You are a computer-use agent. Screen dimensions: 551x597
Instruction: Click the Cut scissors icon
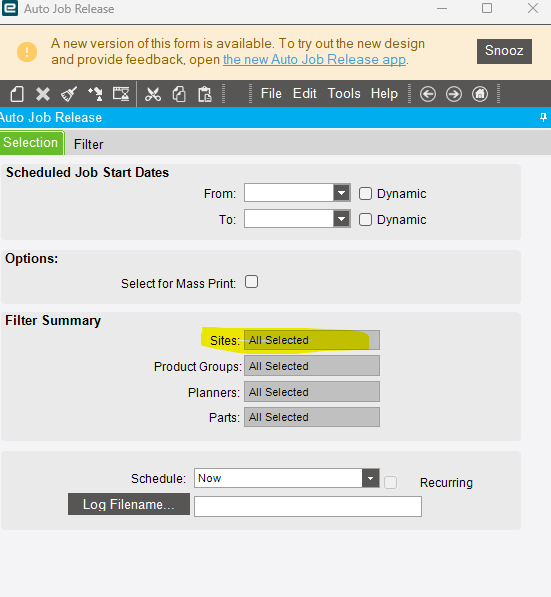point(153,94)
